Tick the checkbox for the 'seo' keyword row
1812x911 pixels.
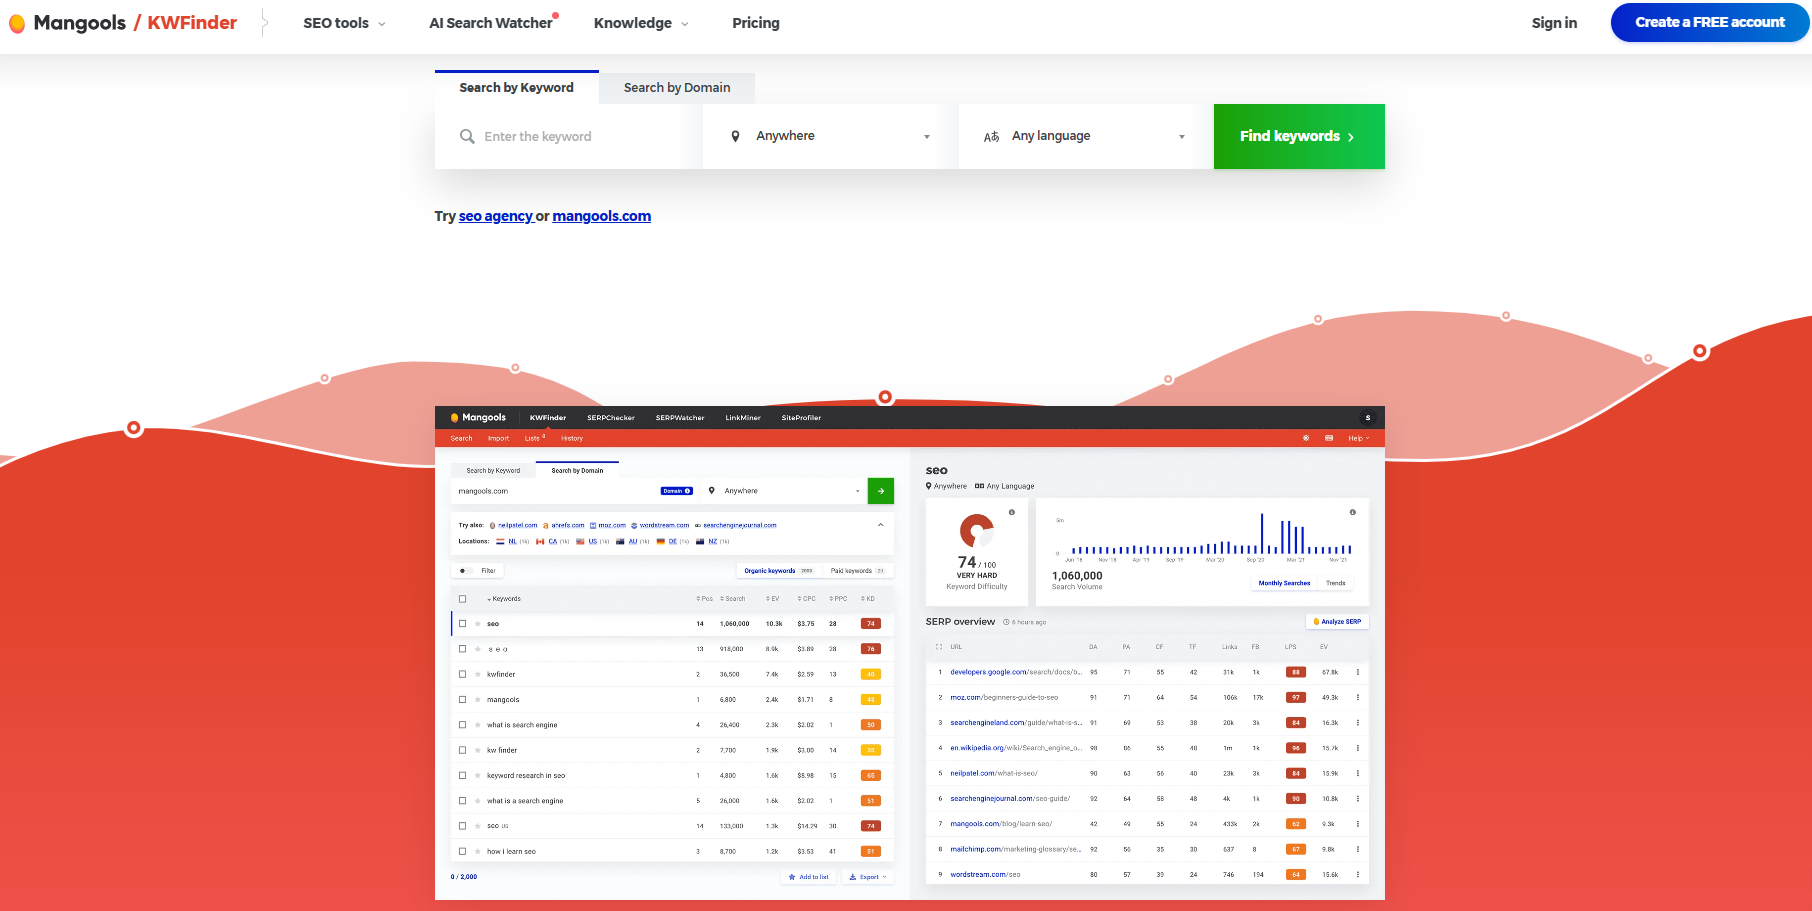pyautogui.click(x=462, y=623)
